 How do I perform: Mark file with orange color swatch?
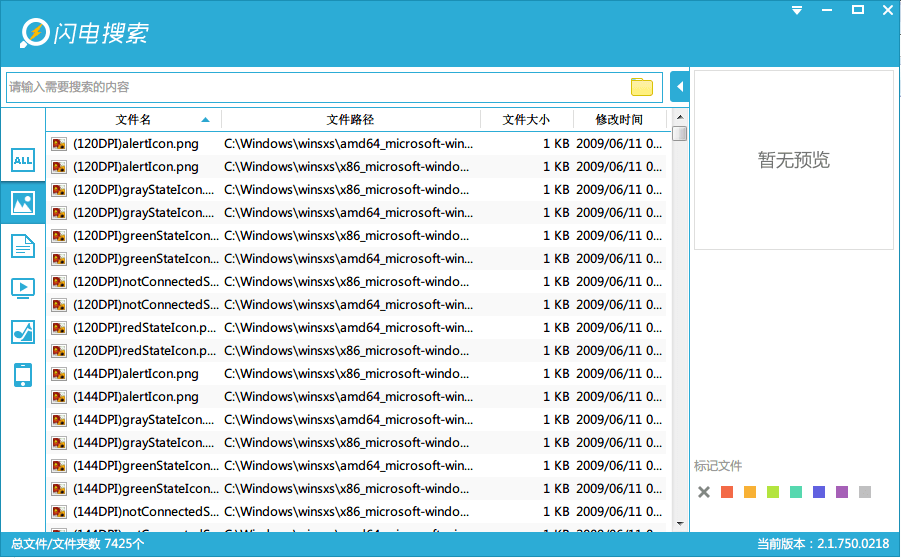pos(750,492)
